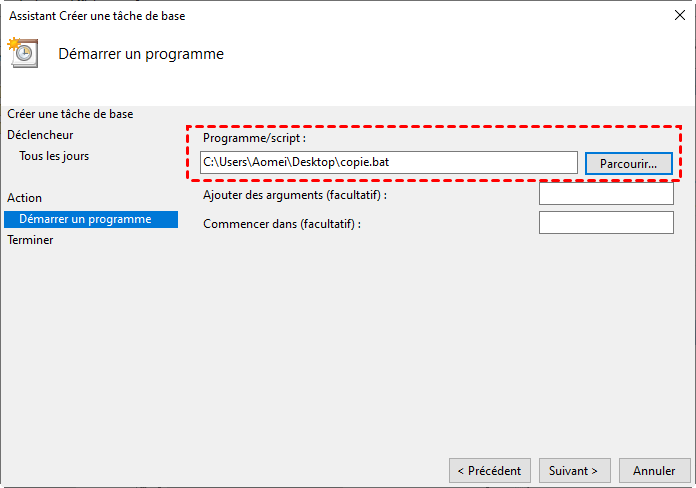Focus the 'Ajouter des arguments' text box
This screenshot has width=696, height=488.
coord(606,194)
